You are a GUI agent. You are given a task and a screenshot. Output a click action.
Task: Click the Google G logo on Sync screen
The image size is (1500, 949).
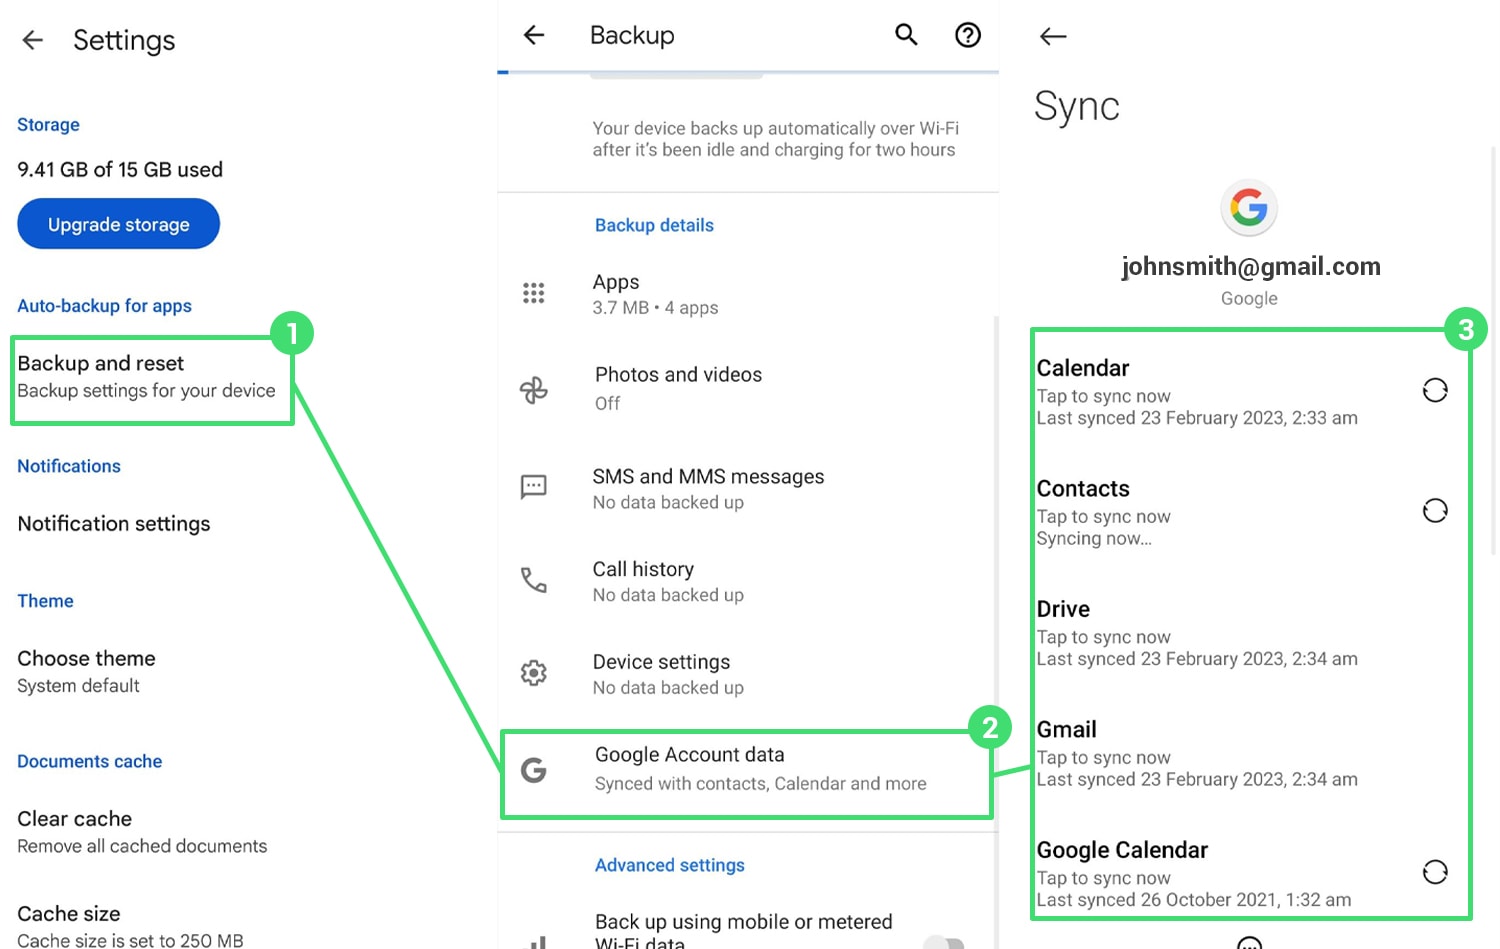click(1249, 208)
